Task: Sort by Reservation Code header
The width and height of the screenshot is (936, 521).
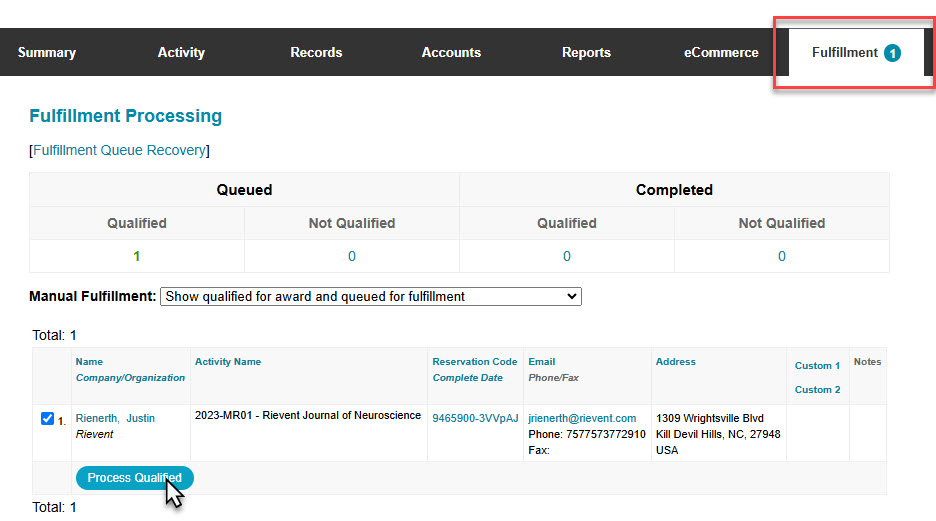Action: coord(475,362)
